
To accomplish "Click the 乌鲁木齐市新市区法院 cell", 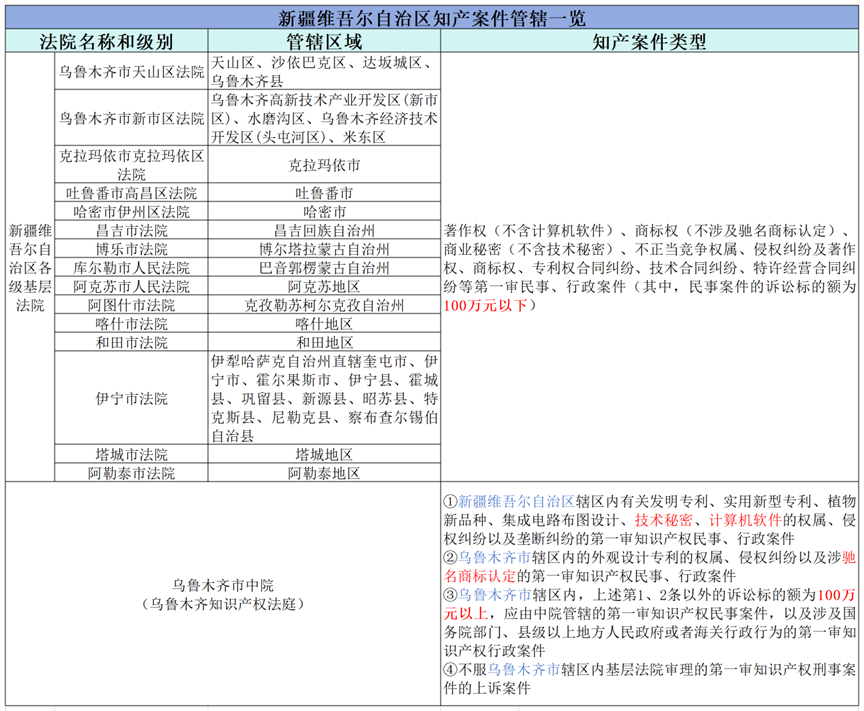I will [x=131, y=118].
